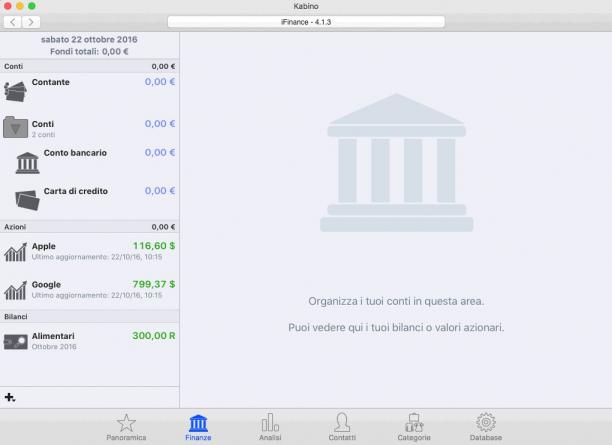Screen dimensions: 612x445
Task: Click the Conti section header bar
Action: coord(89,66)
